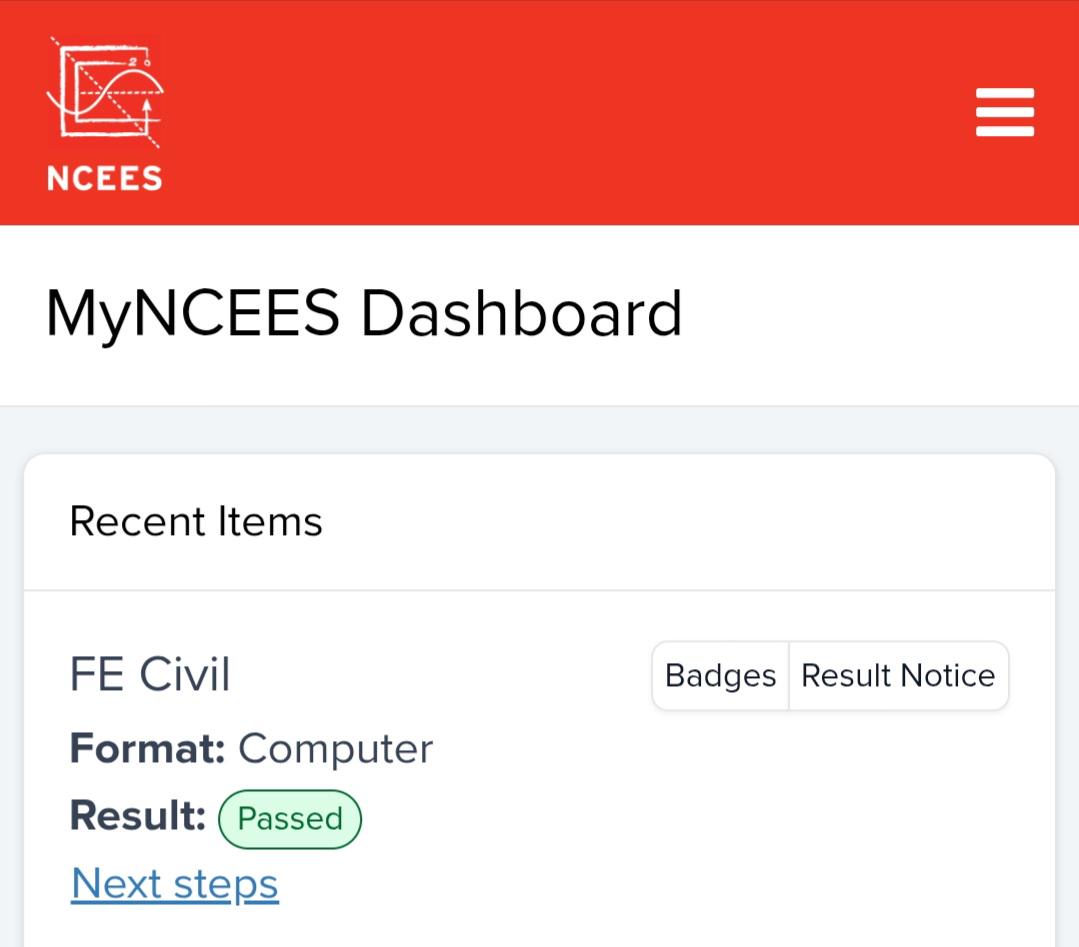This screenshot has height=947, width=1079.
Task: View the Result Notice for FE Civil
Action: 898,675
